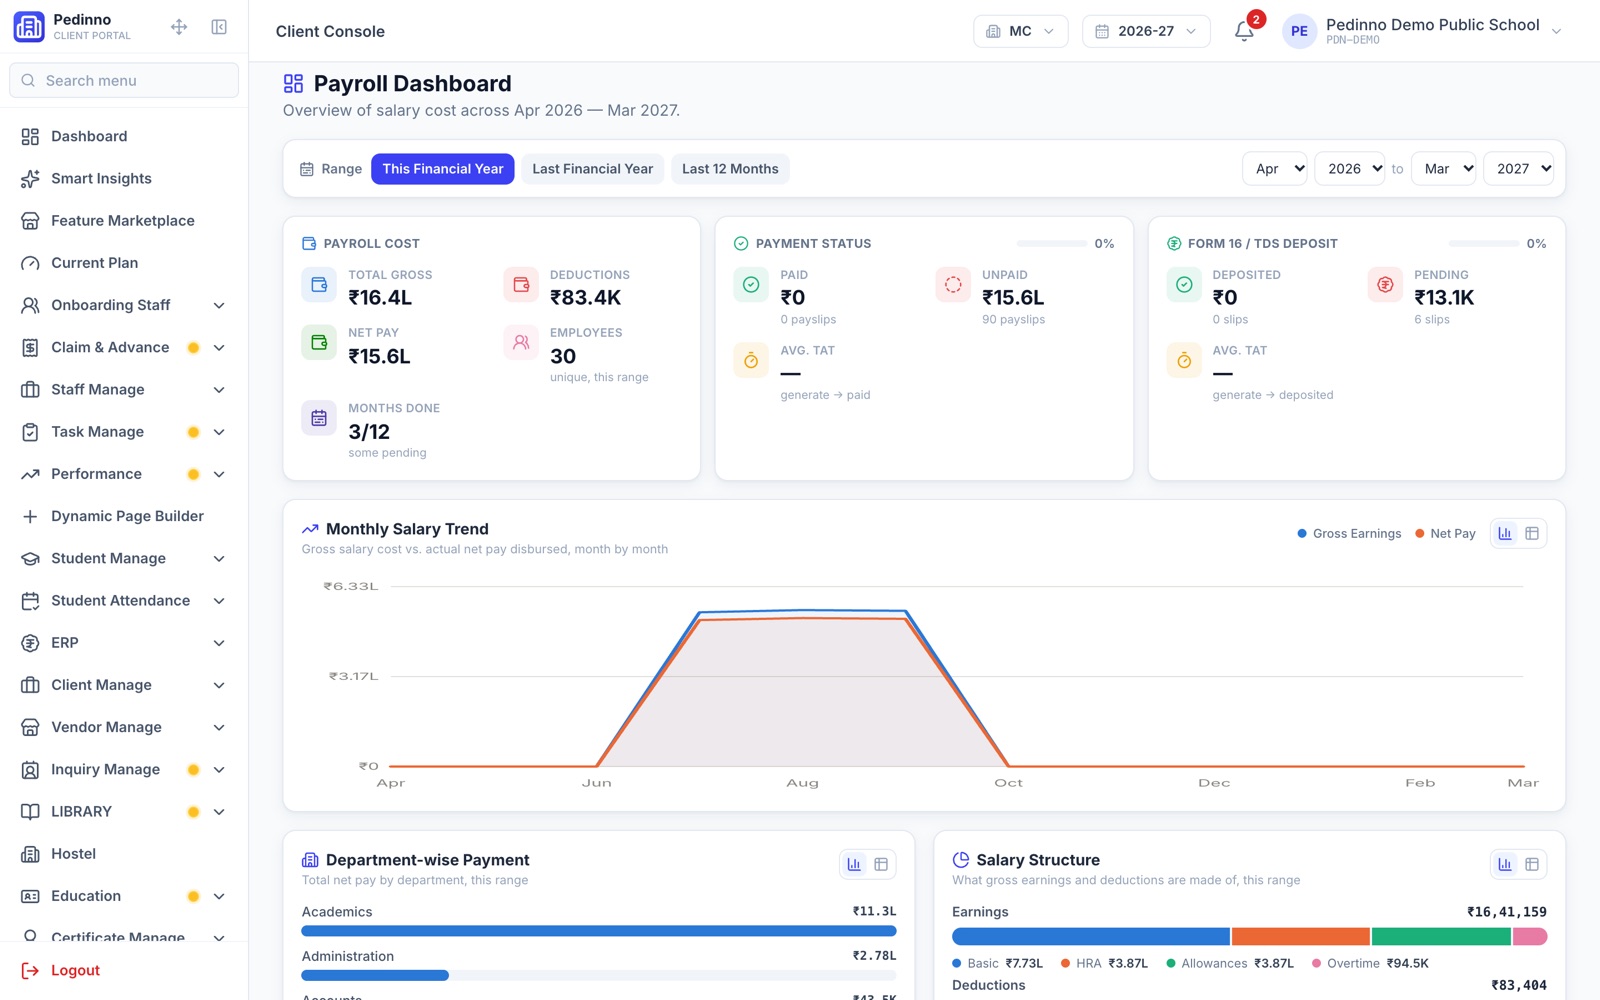Screen dimensions: 1600x1000
Task: Open Hostel in the sidebar
Action: coord(124,854)
